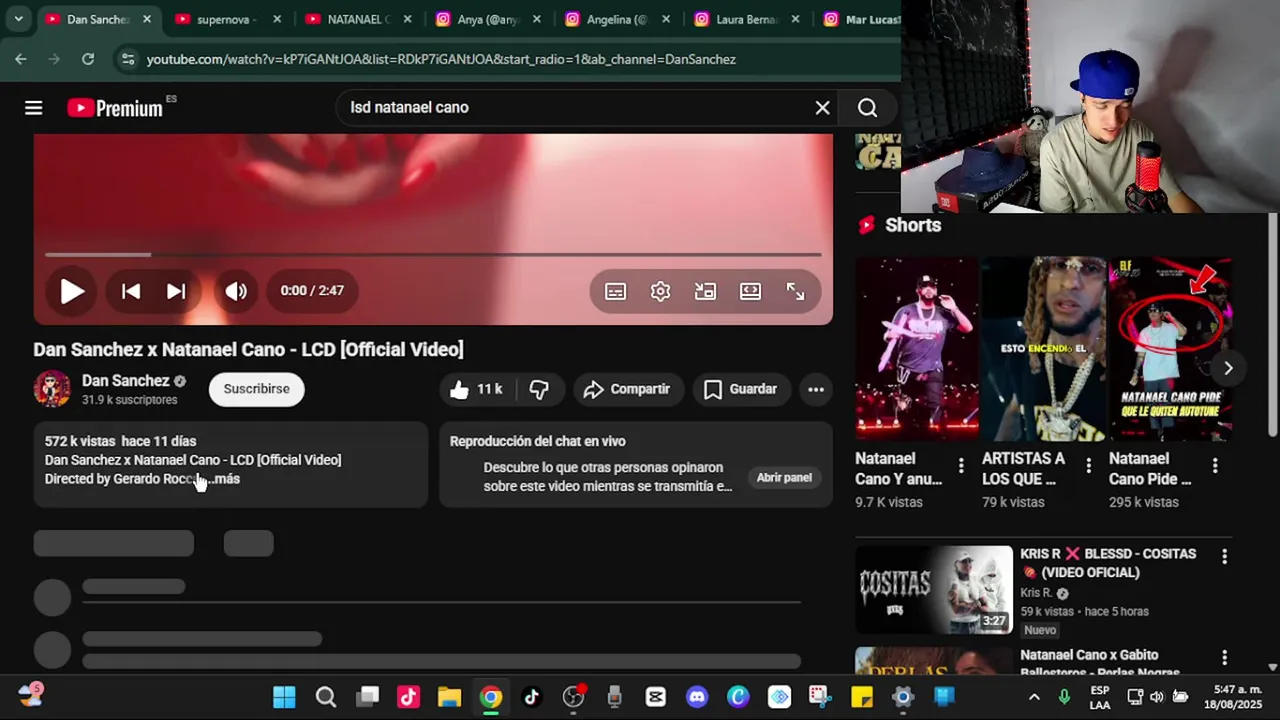Image resolution: width=1280 pixels, height=720 pixels.
Task: View site information icon in address bar
Action: pyautogui.click(x=127, y=59)
